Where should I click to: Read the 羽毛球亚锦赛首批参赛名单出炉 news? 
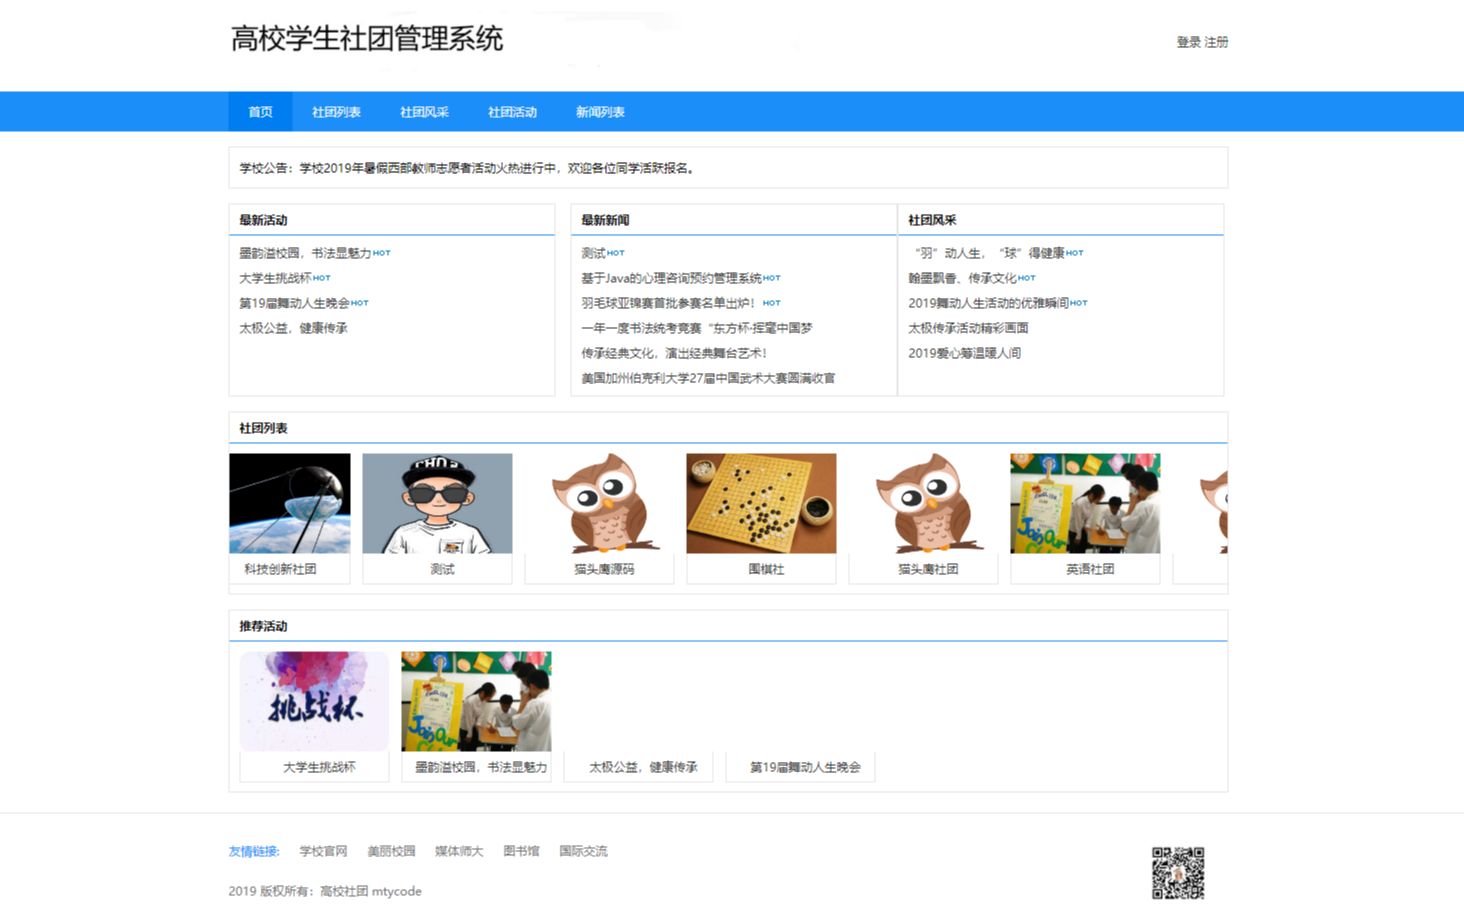point(670,302)
